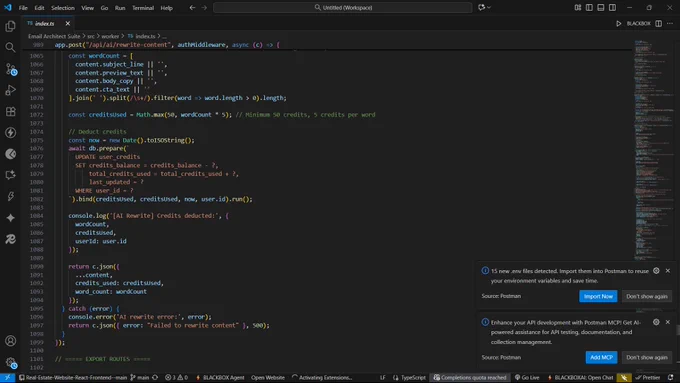Change the LF end of line sequence

(x=382, y=377)
